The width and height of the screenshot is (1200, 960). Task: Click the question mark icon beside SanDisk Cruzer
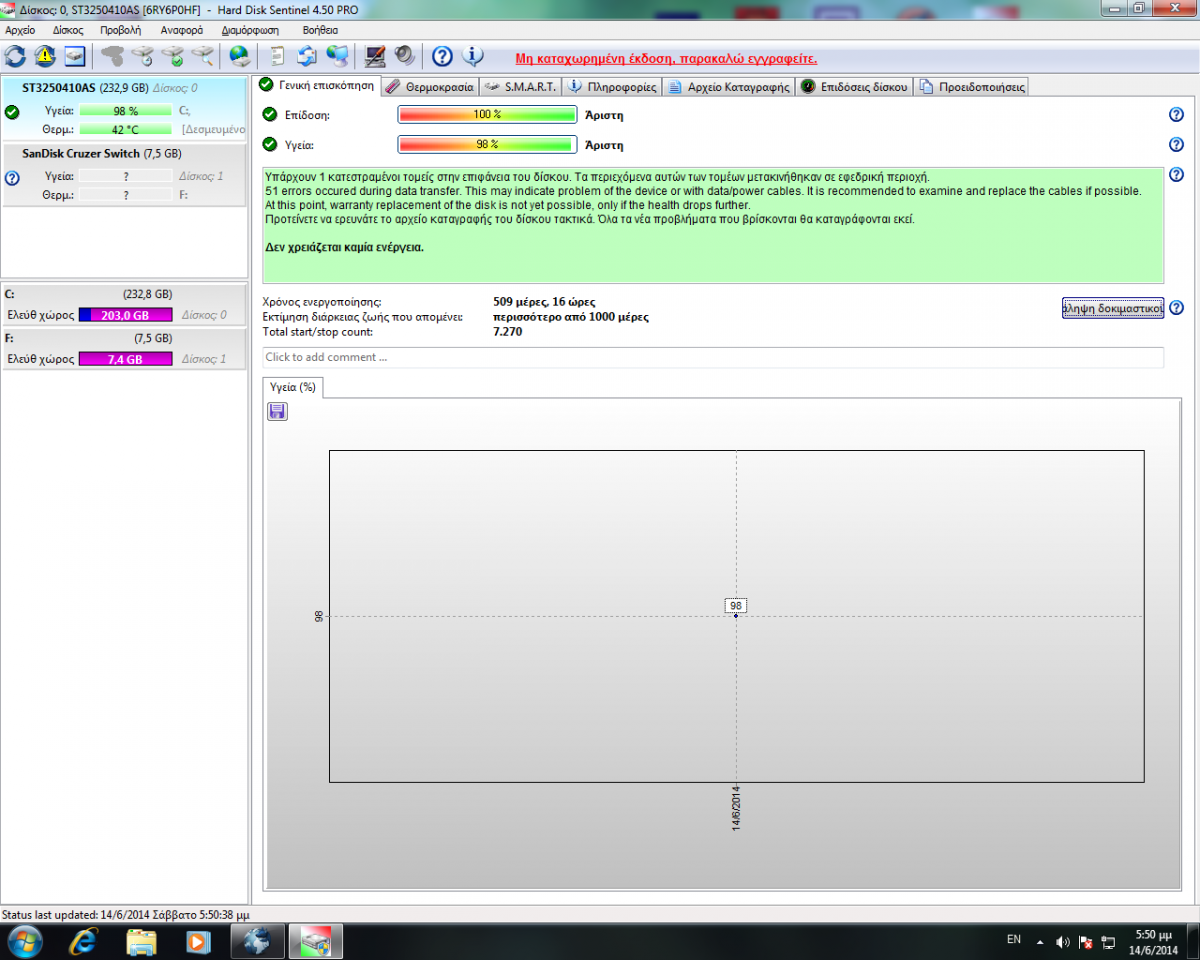click(12, 178)
